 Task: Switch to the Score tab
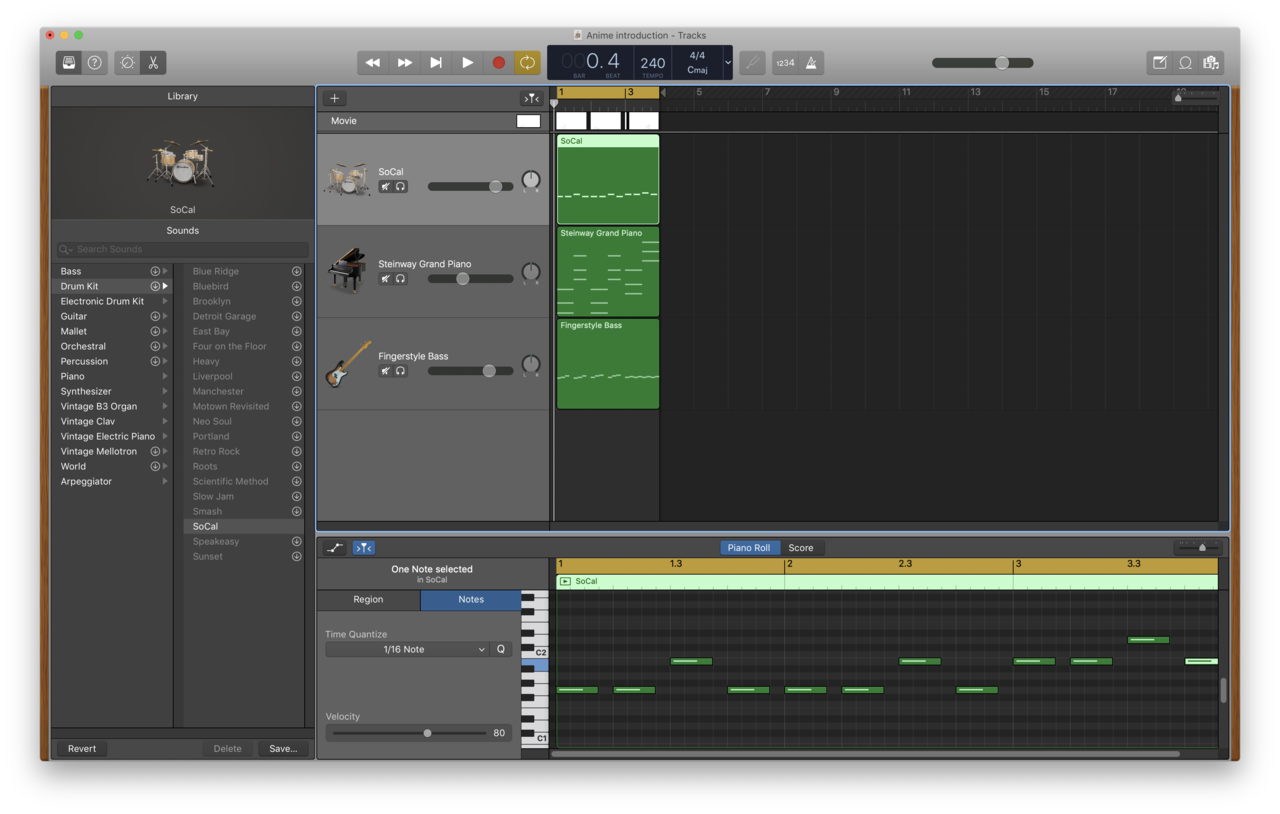[801, 548]
